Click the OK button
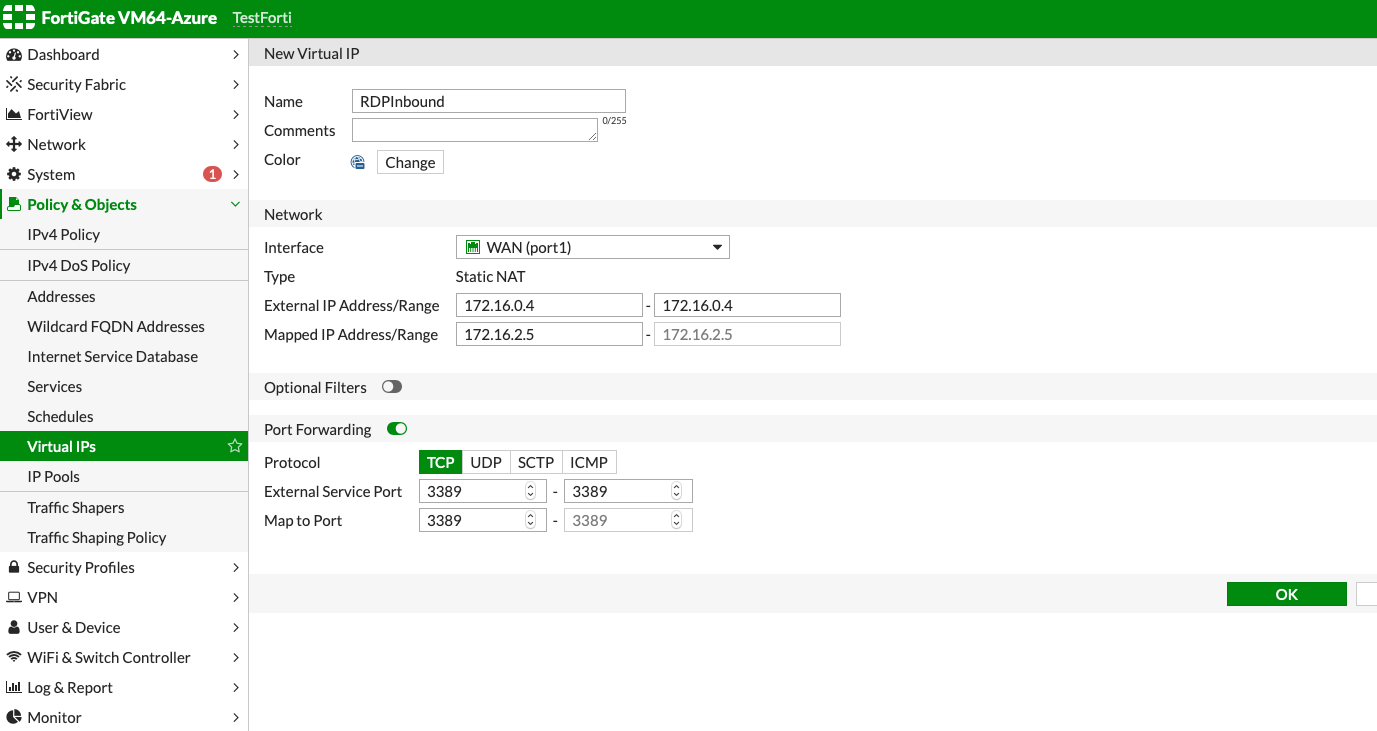 1286,593
